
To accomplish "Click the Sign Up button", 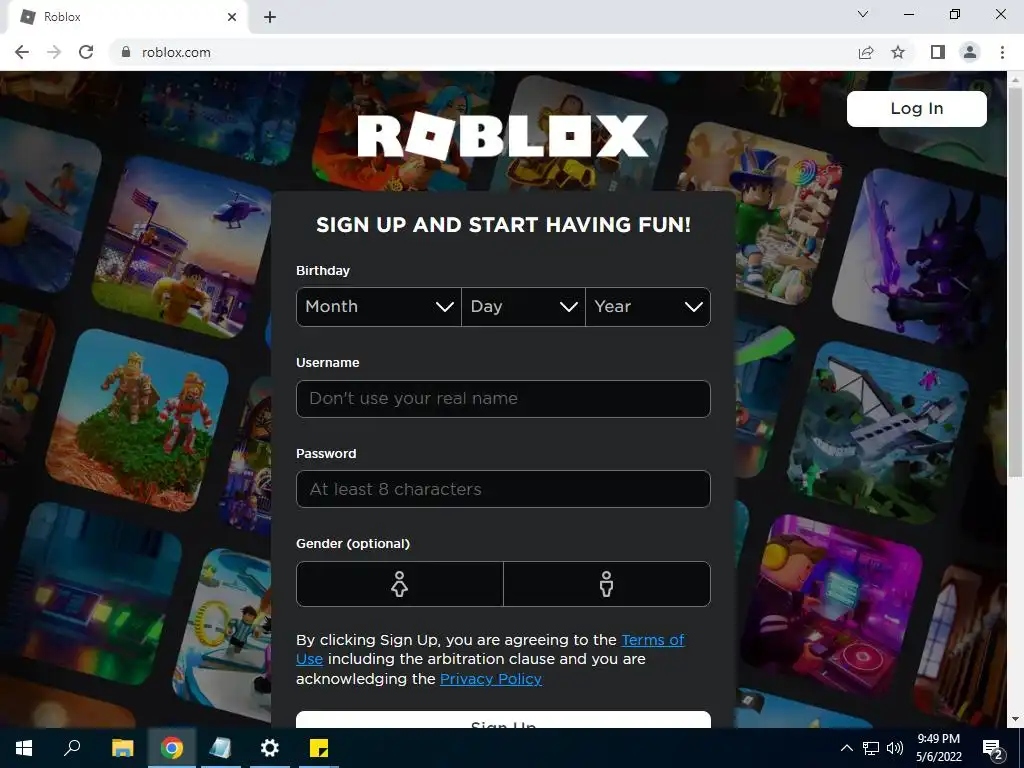I will 503,720.
